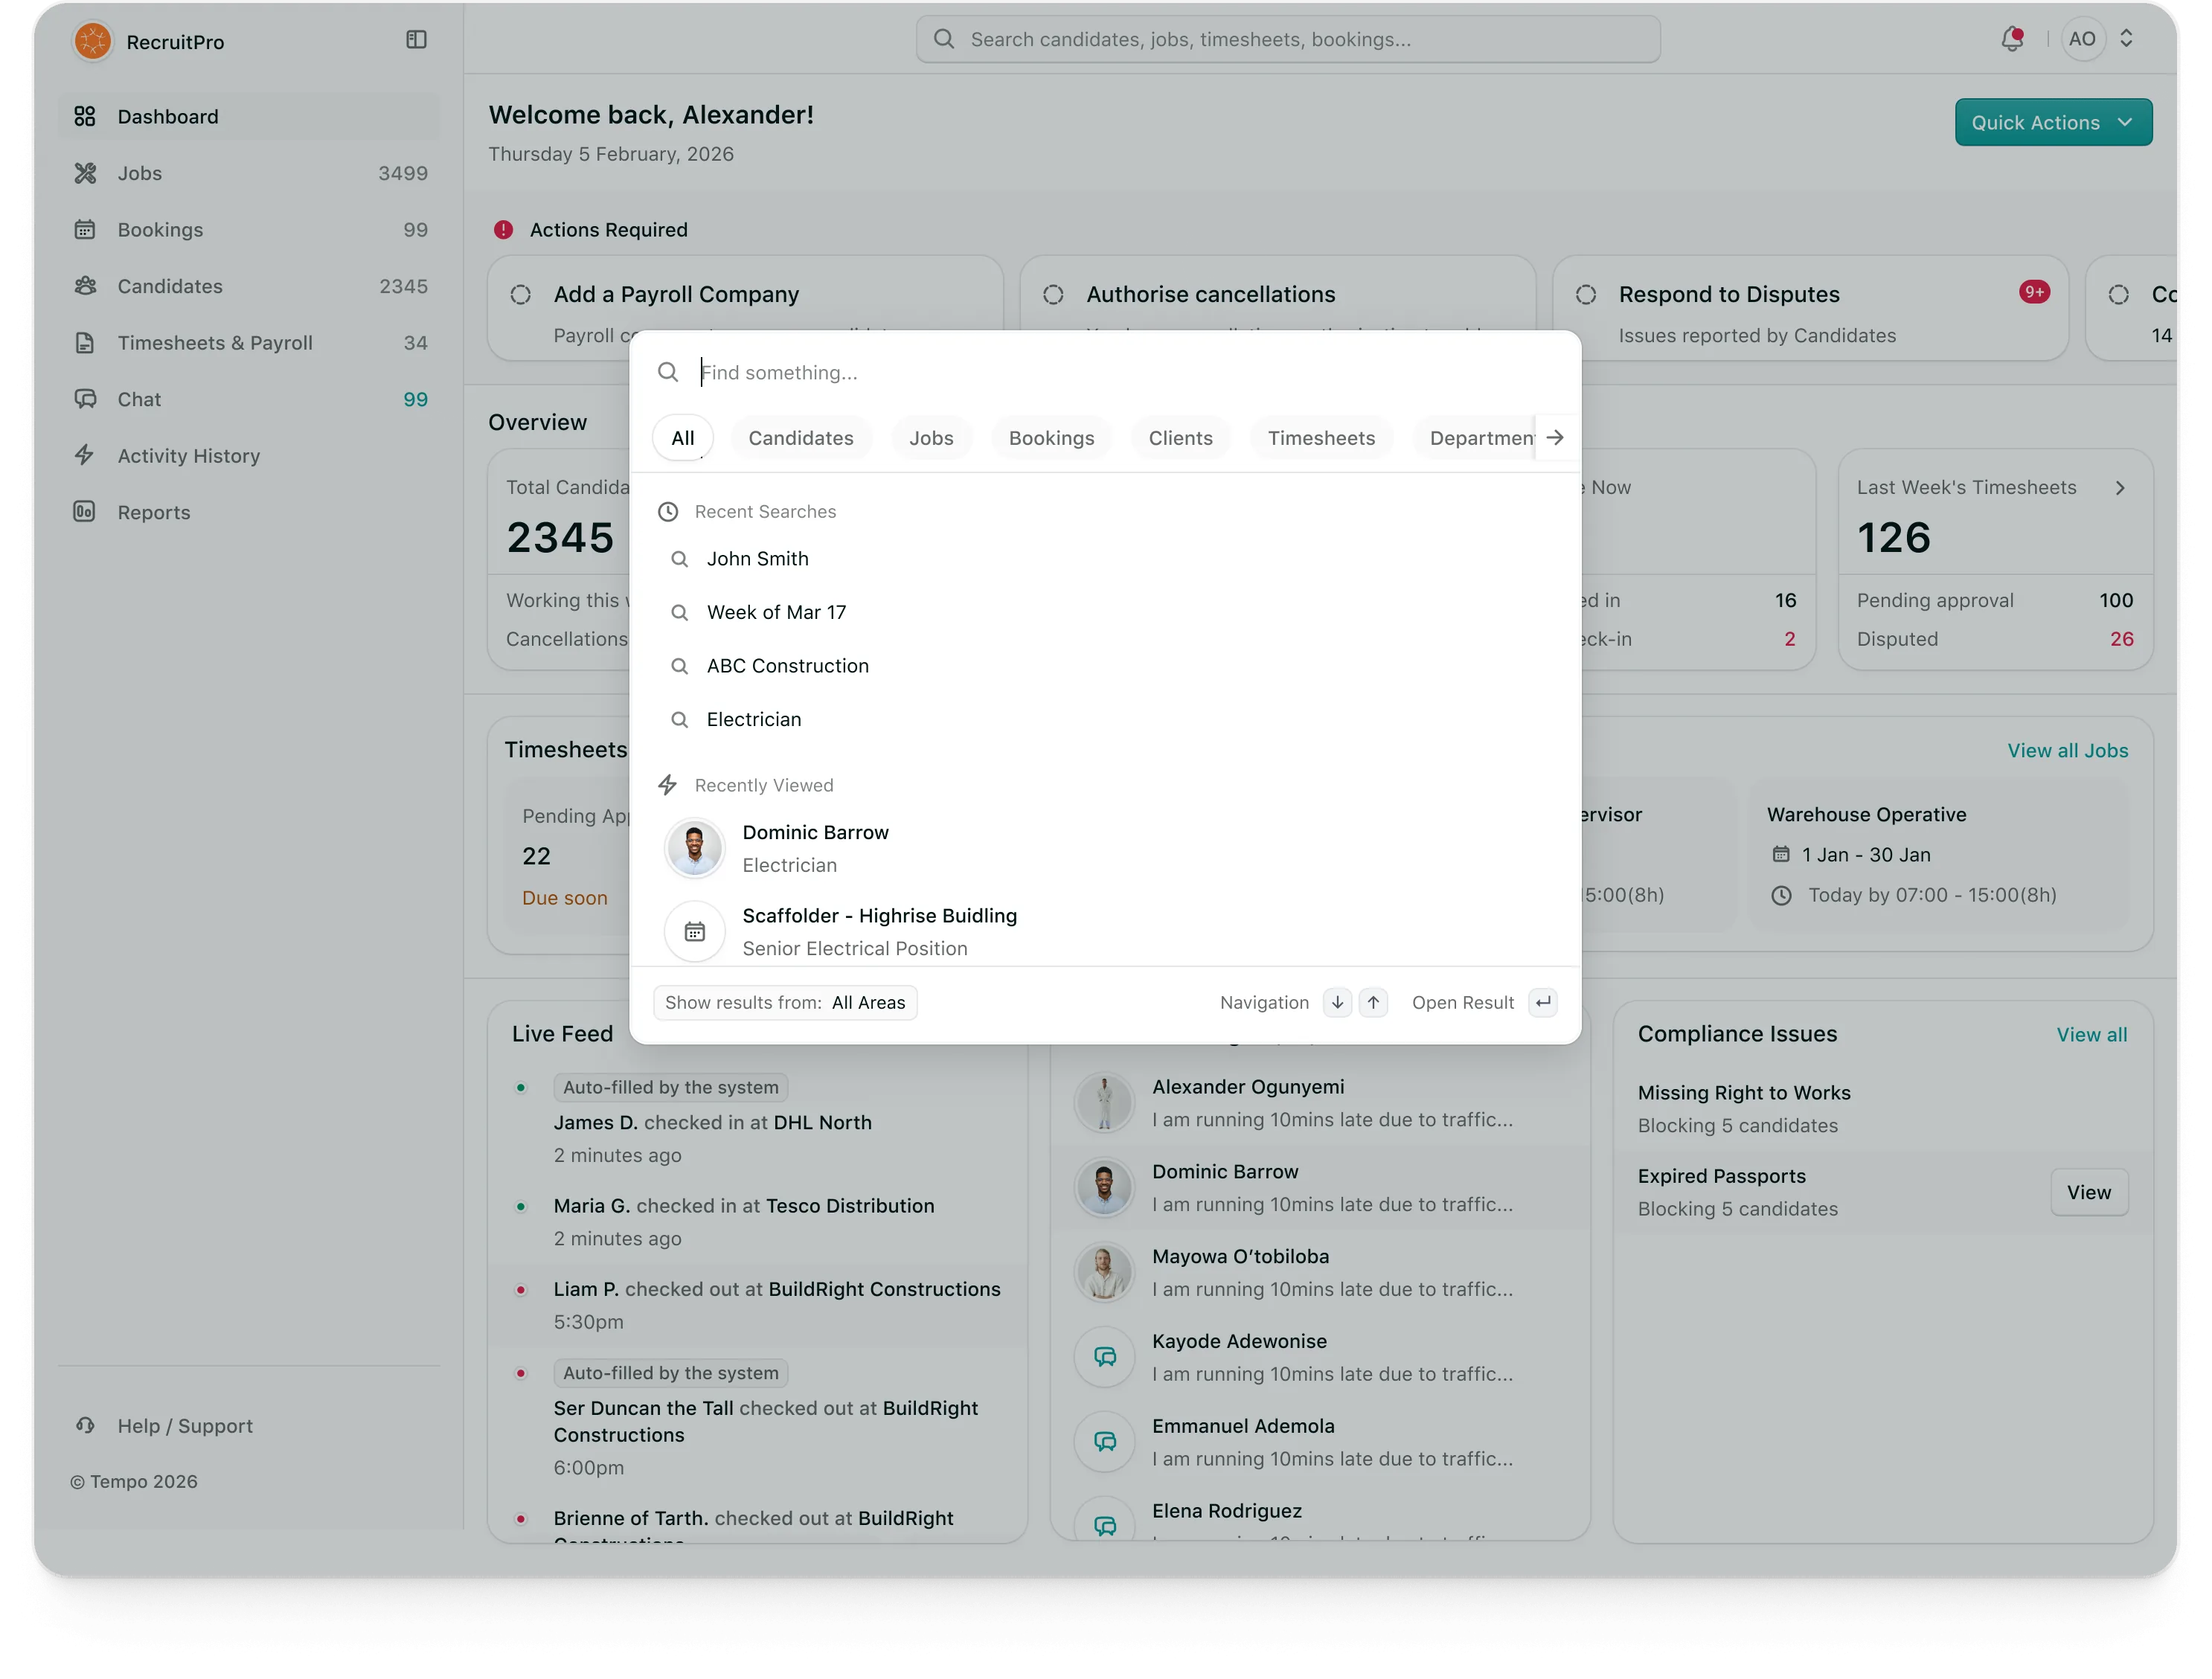This screenshot has height=1679, width=2212.
Task: Open Dominic Barrow recently viewed result
Action: coord(1105,848)
